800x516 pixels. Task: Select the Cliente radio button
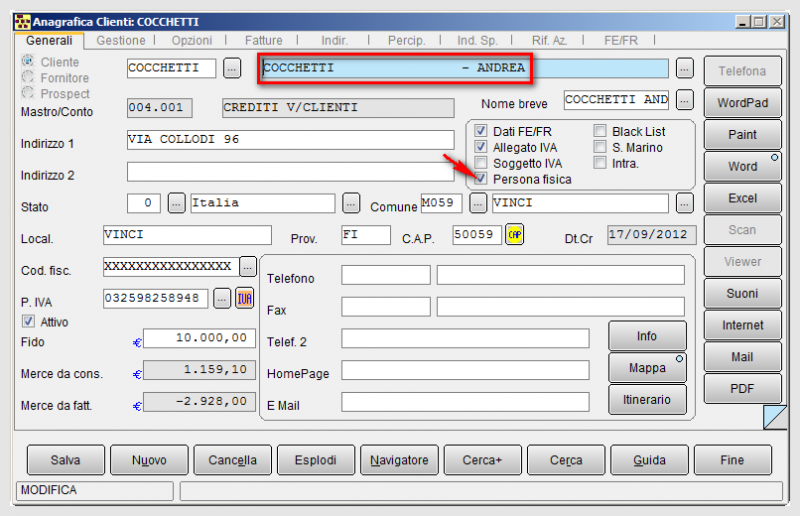28,61
